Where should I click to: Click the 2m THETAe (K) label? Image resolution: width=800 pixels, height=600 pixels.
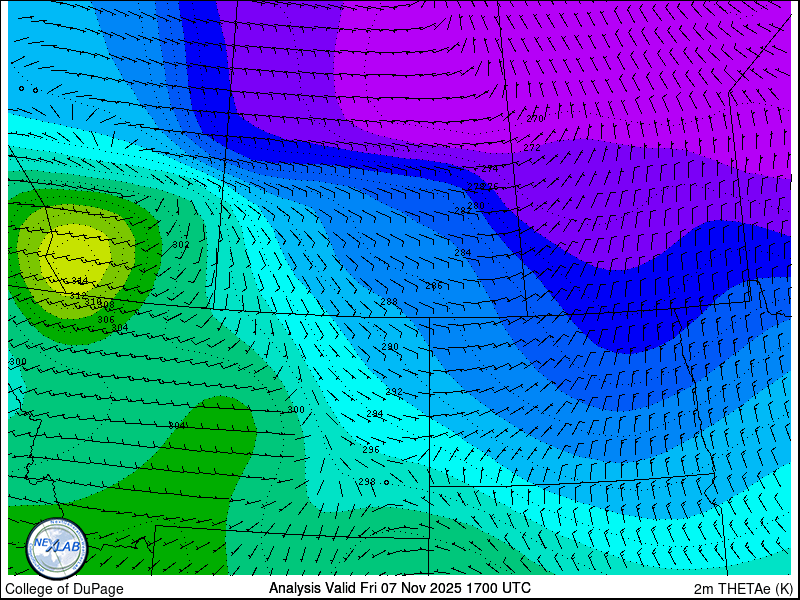click(744, 589)
